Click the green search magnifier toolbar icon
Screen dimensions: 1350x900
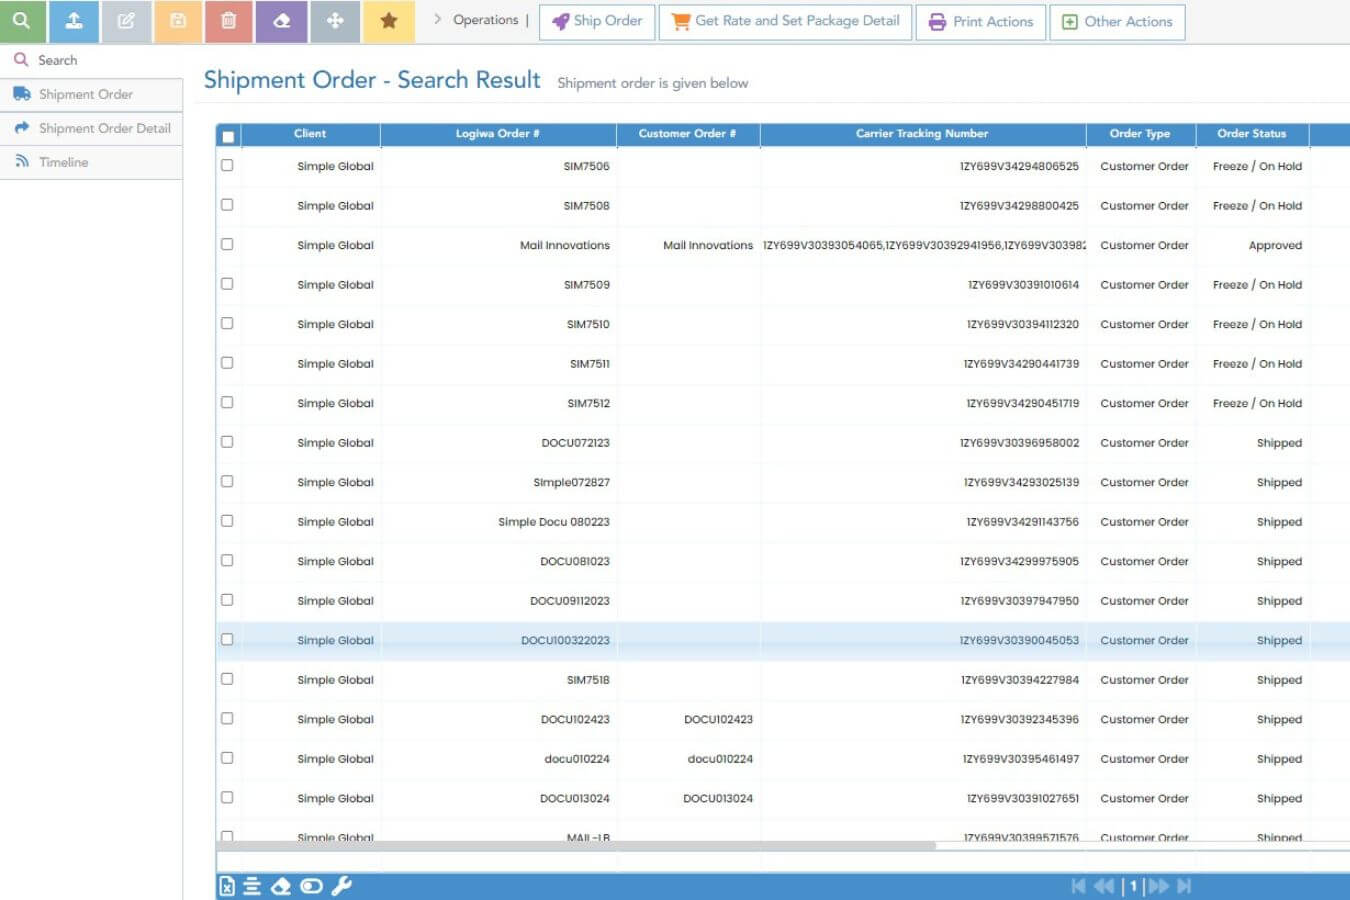[22, 21]
